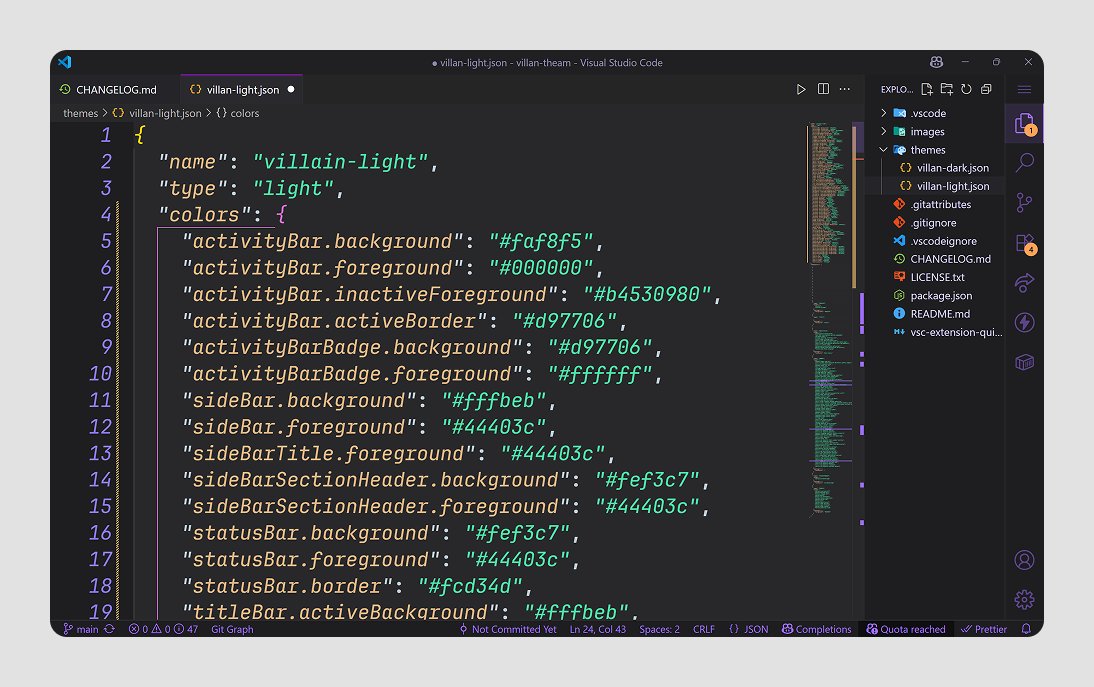The image size is (1094, 687).
Task: Open LICENSE.txt in Explorer
Action: [x=937, y=277]
